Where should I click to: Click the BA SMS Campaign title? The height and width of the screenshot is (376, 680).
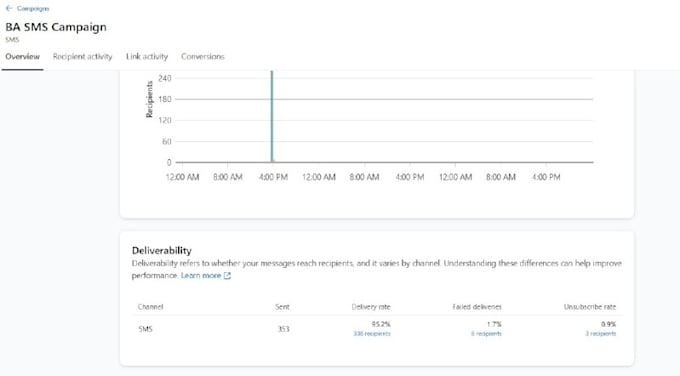[x=56, y=27]
